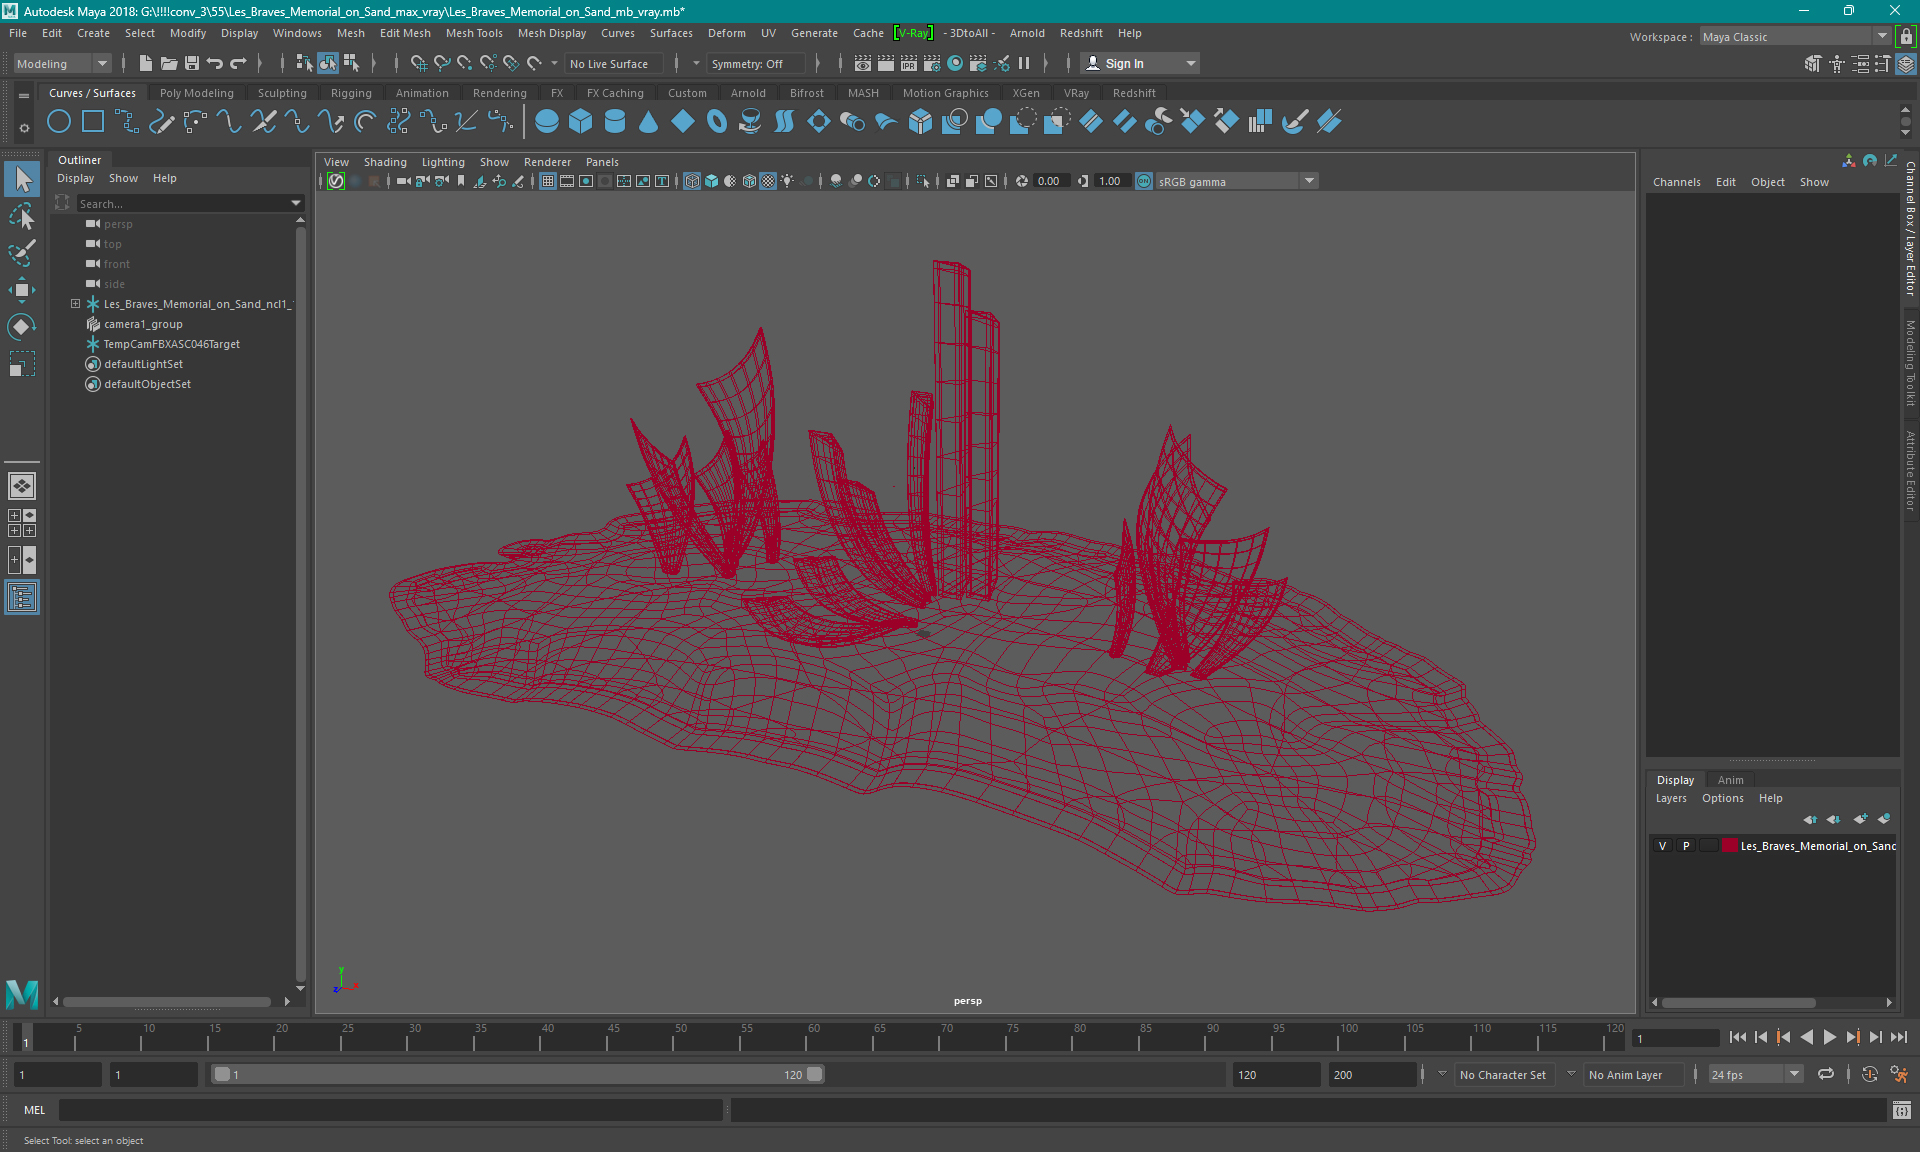Toggle use all lights bulb icon
The width and height of the screenshot is (1920, 1152).
[788, 181]
